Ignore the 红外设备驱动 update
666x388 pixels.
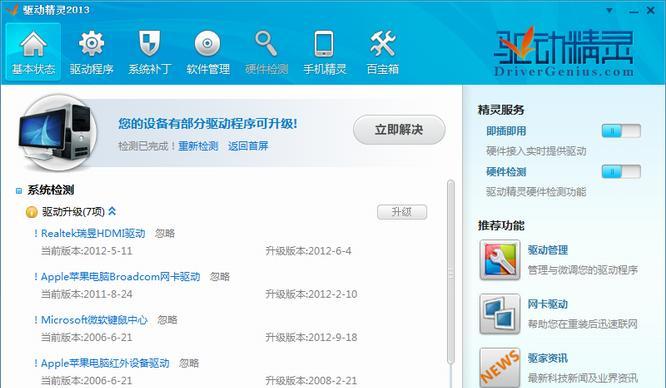pyautogui.click(x=189, y=363)
